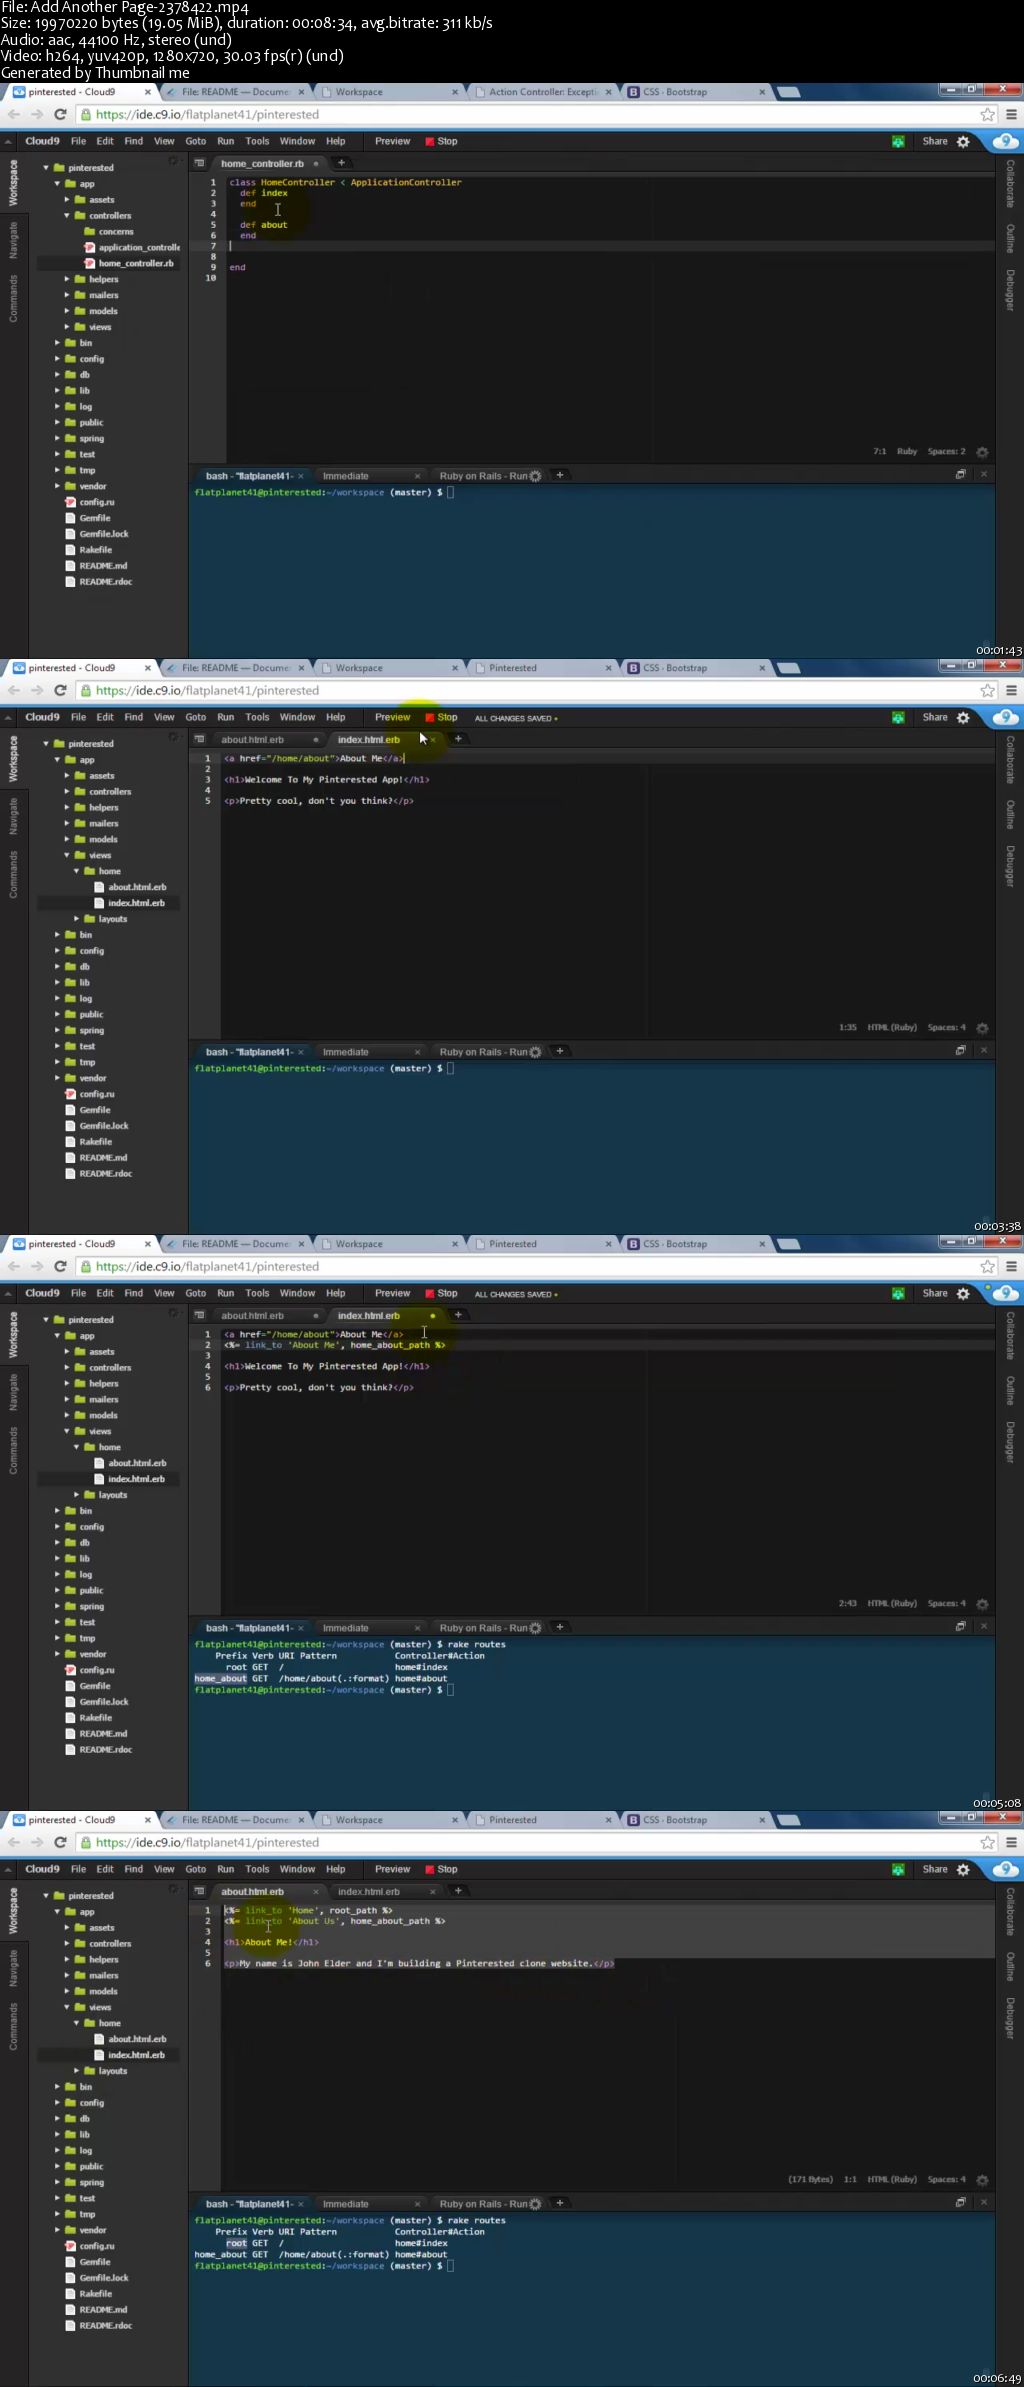This screenshot has height=2387, width=1024.
Task: Open Cloud9 settings gear in the 00:01:43 frame
Action: pos(963,142)
